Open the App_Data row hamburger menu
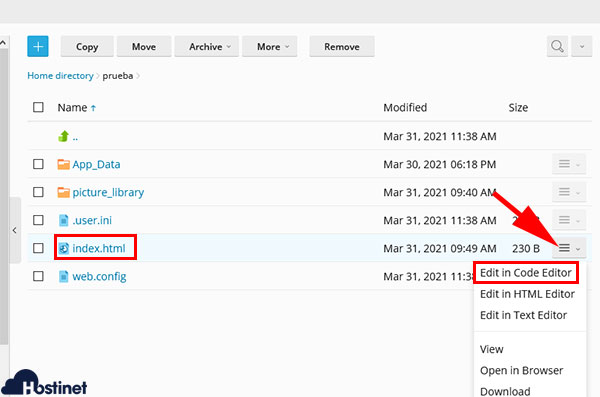Viewport: 600px width, 397px height. pos(569,164)
